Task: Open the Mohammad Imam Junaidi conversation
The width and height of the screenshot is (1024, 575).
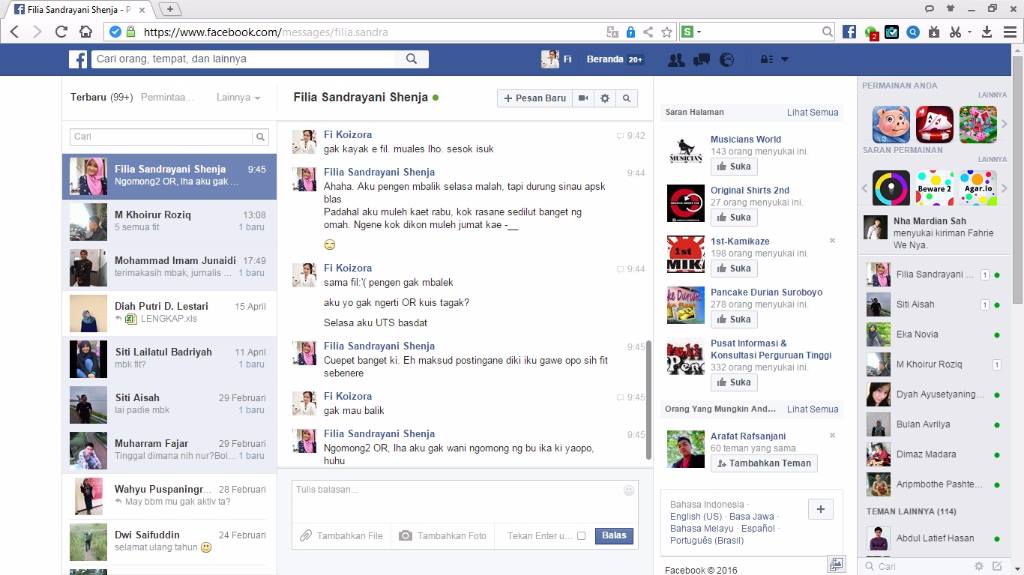Action: point(169,267)
